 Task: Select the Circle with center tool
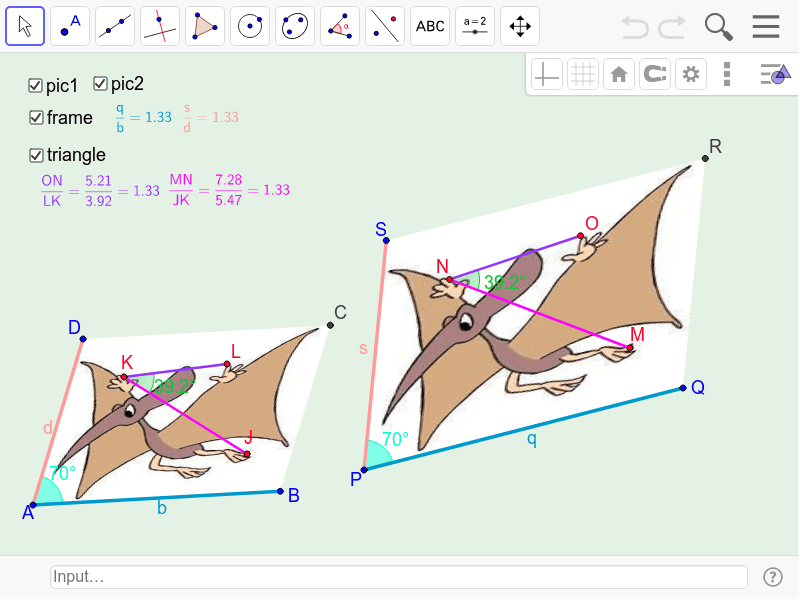tap(249, 26)
